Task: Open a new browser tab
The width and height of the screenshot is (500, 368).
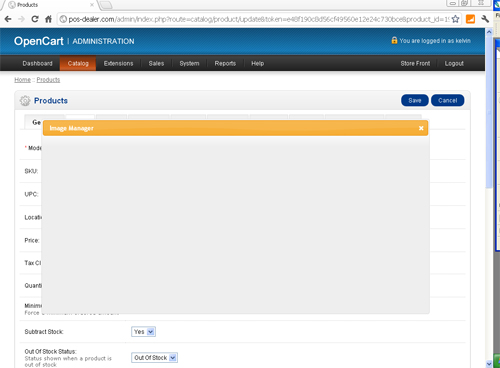Action: tap(106, 5)
